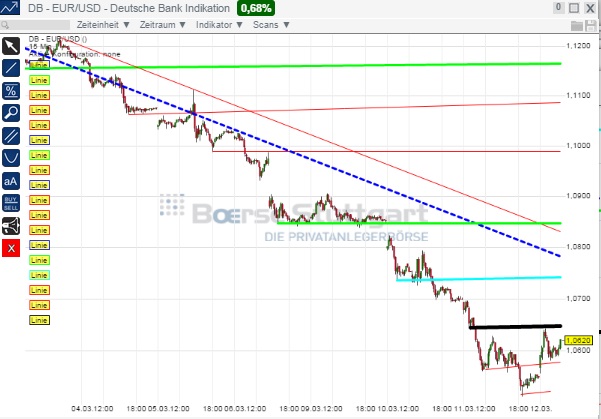601x419 pixels.
Task: Click the '0' counter button in title bar
Action: click(558, 7)
